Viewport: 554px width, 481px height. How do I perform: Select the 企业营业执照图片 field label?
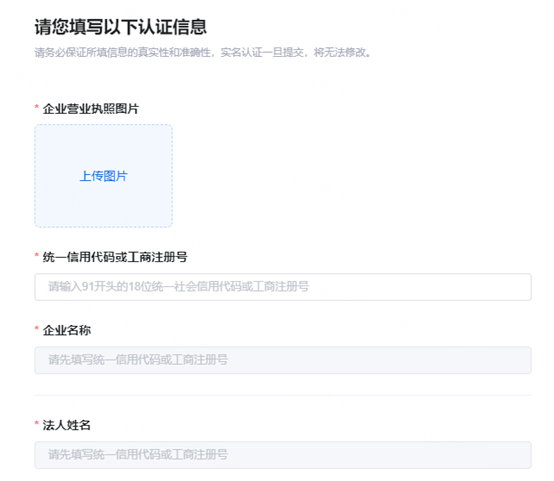coord(91,109)
